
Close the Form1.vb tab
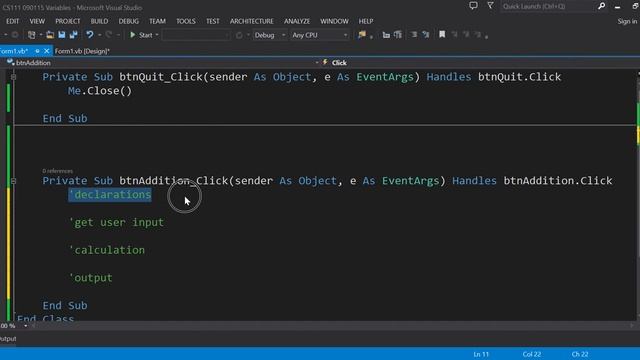47,51
